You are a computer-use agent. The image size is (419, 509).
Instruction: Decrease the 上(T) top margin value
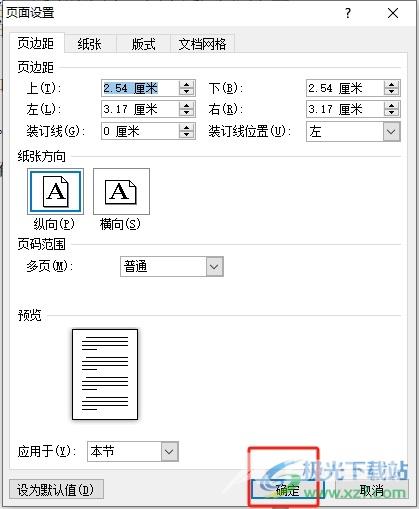pyautogui.click(x=187, y=92)
